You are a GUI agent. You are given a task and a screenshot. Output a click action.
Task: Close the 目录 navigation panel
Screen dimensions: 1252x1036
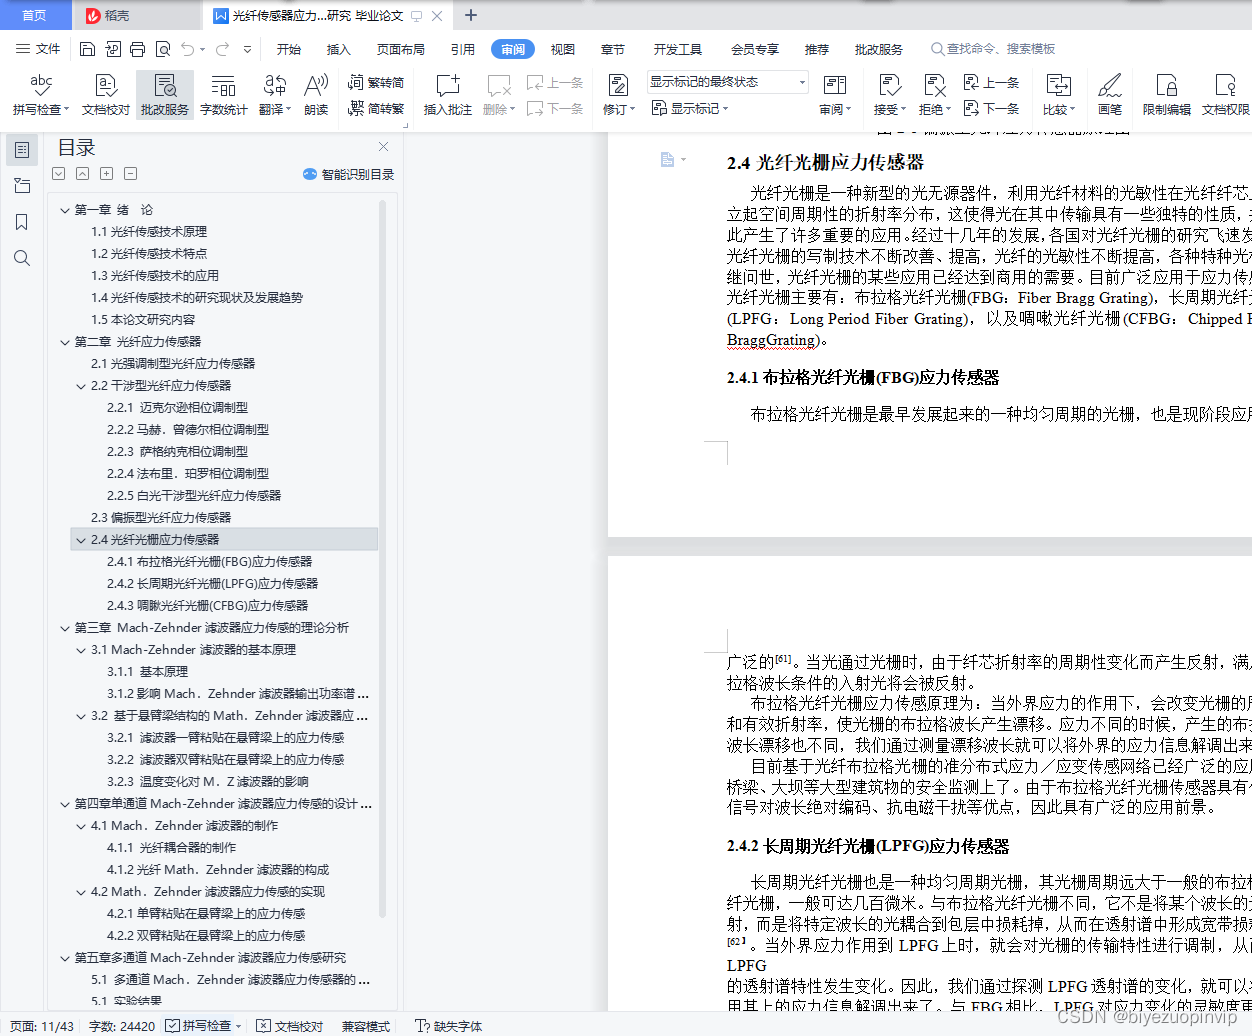coord(381,147)
